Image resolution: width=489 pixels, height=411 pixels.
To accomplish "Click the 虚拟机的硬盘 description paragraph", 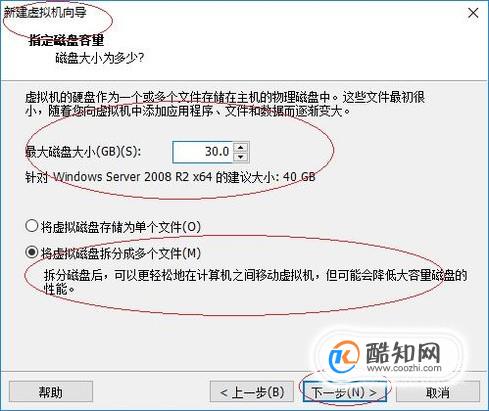I will [225, 104].
